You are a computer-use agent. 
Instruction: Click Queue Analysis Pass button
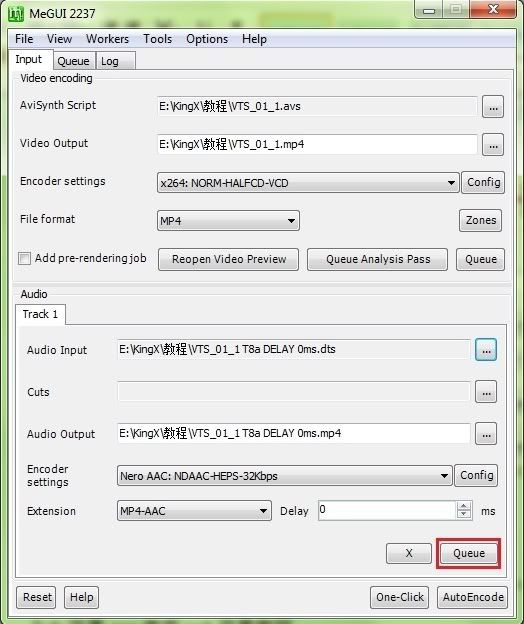click(378, 259)
